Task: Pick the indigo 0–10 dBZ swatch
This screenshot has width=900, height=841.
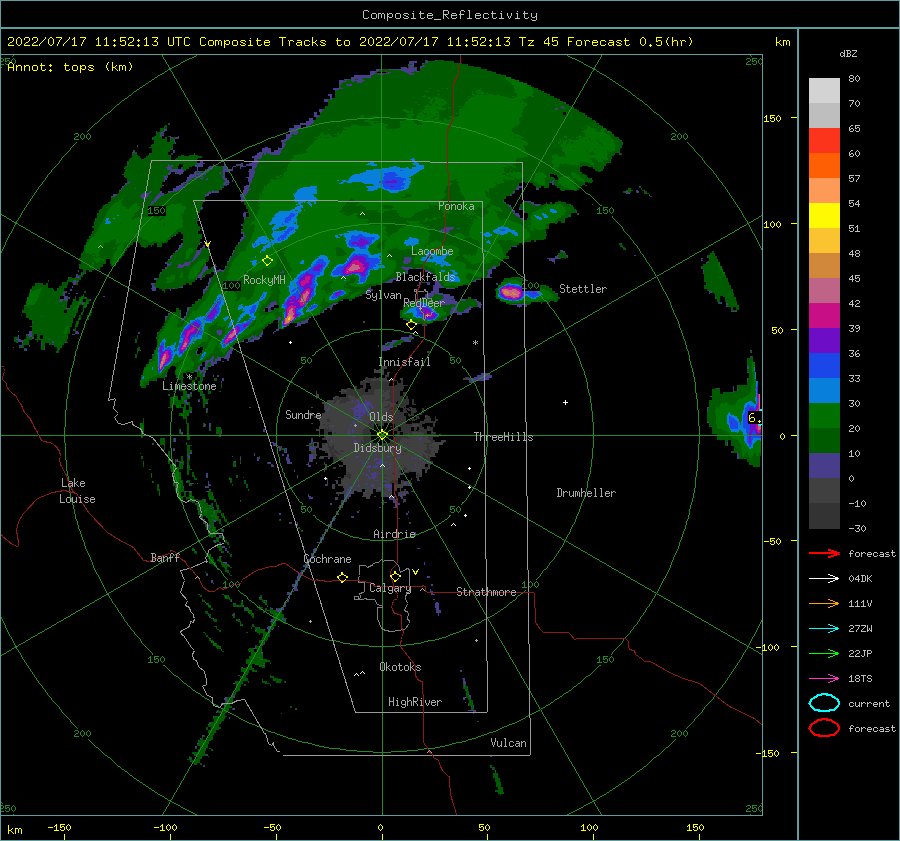Action: click(824, 466)
